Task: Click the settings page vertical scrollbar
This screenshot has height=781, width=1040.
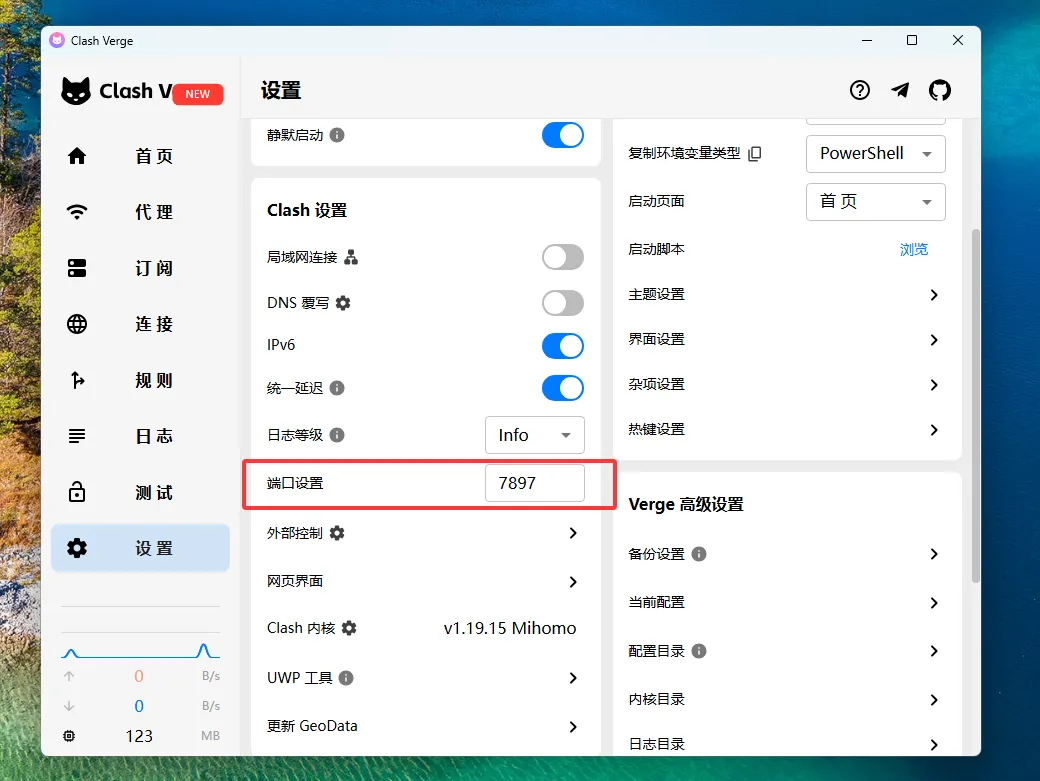Action: coord(975,406)
